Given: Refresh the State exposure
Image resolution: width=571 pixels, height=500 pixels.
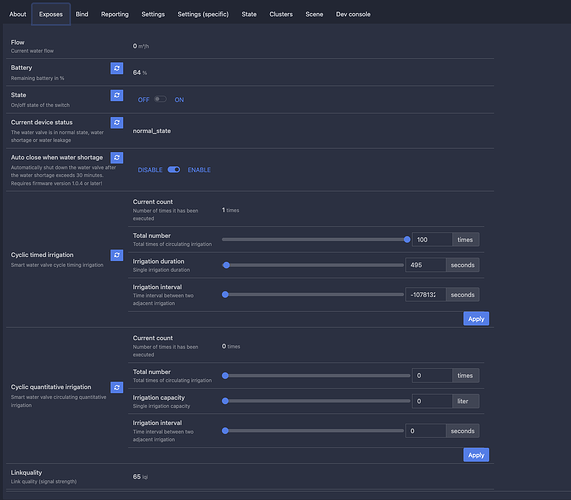Looking at the screenshot, I should point(117,95).
